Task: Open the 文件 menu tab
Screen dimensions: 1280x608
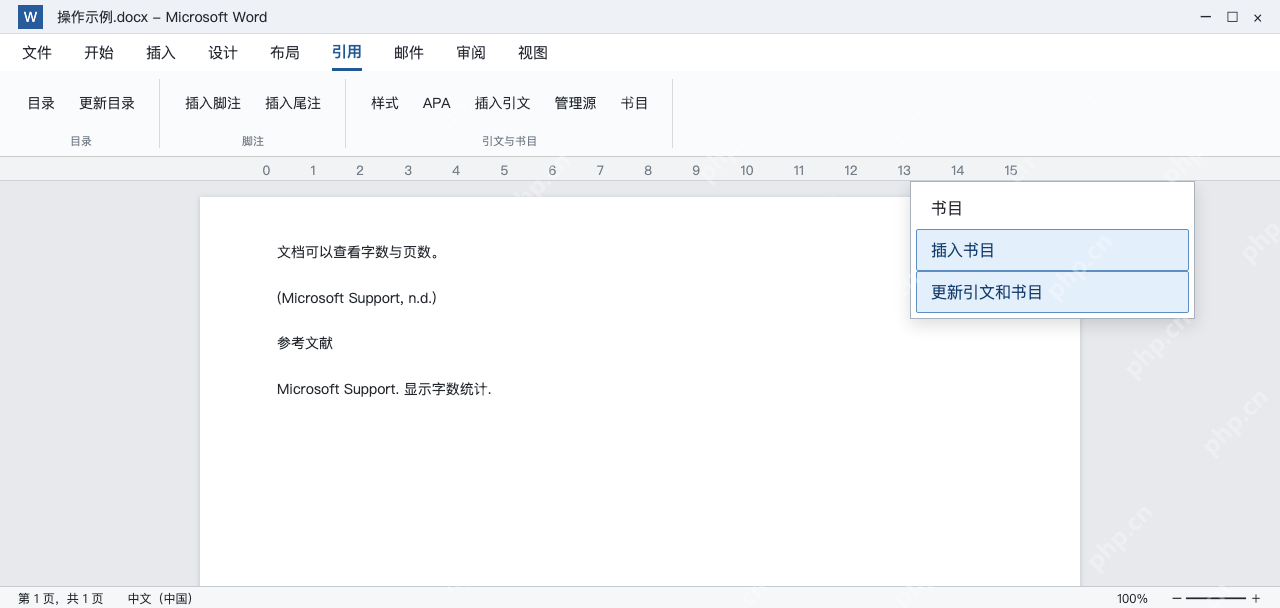Action: [37, 53]
